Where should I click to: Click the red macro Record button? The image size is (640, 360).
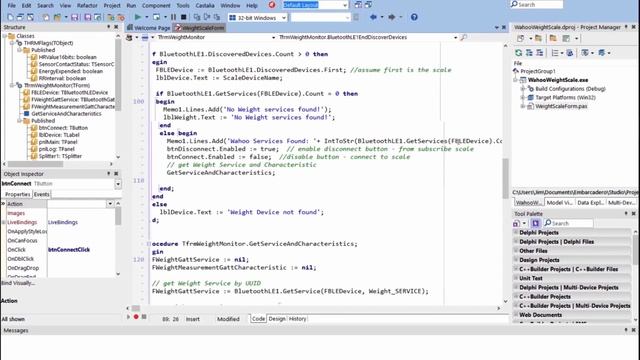pos(136,317)
